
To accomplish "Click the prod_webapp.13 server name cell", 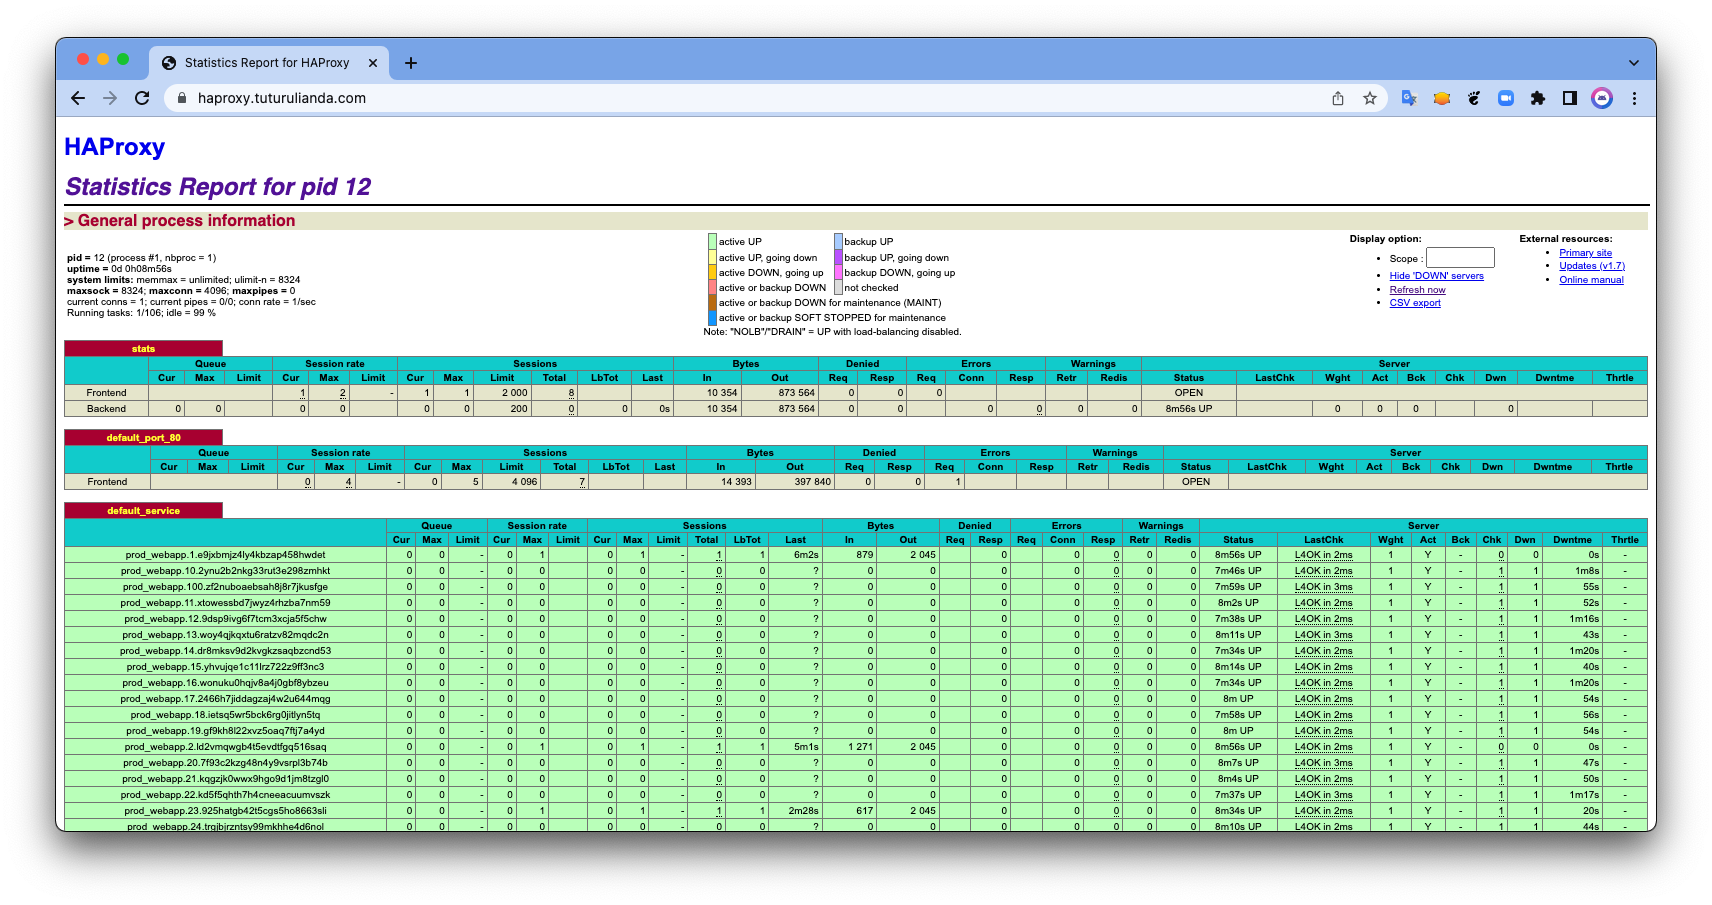I will coord(225,635).
